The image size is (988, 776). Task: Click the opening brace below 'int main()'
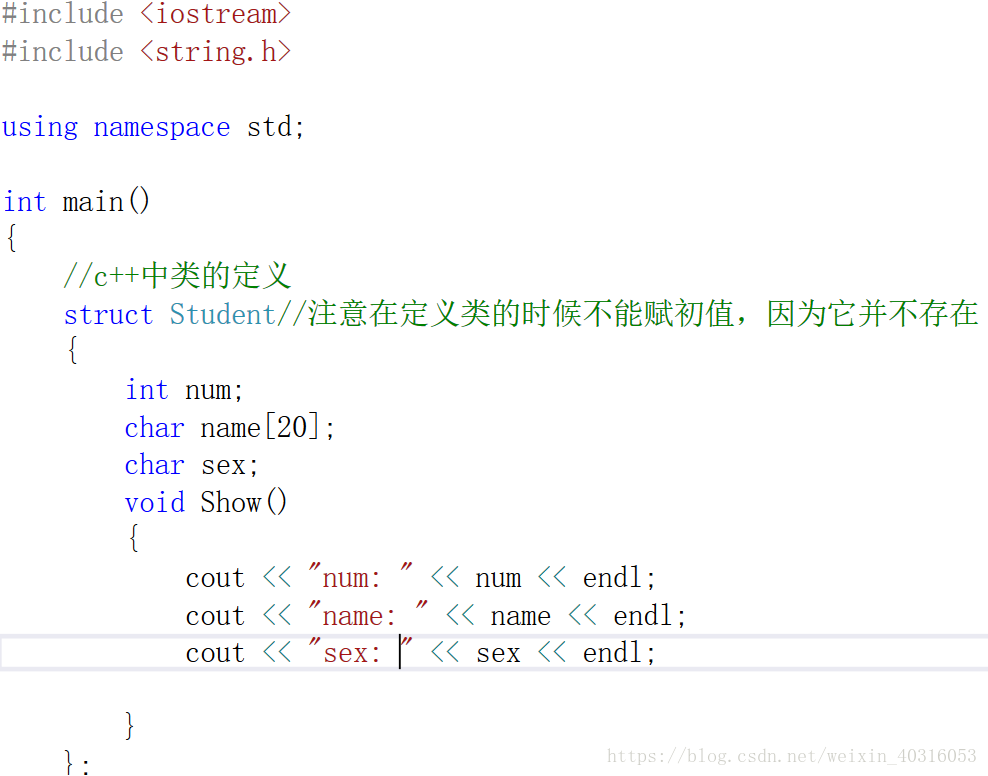[11, 239]
